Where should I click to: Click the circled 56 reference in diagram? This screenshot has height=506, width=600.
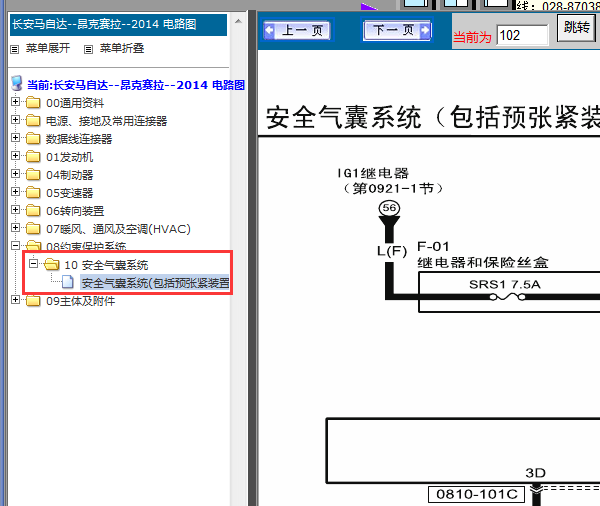389,208
